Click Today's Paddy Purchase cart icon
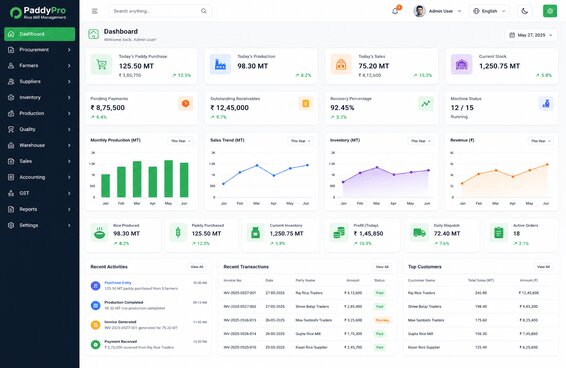 (x=101, y=65)
